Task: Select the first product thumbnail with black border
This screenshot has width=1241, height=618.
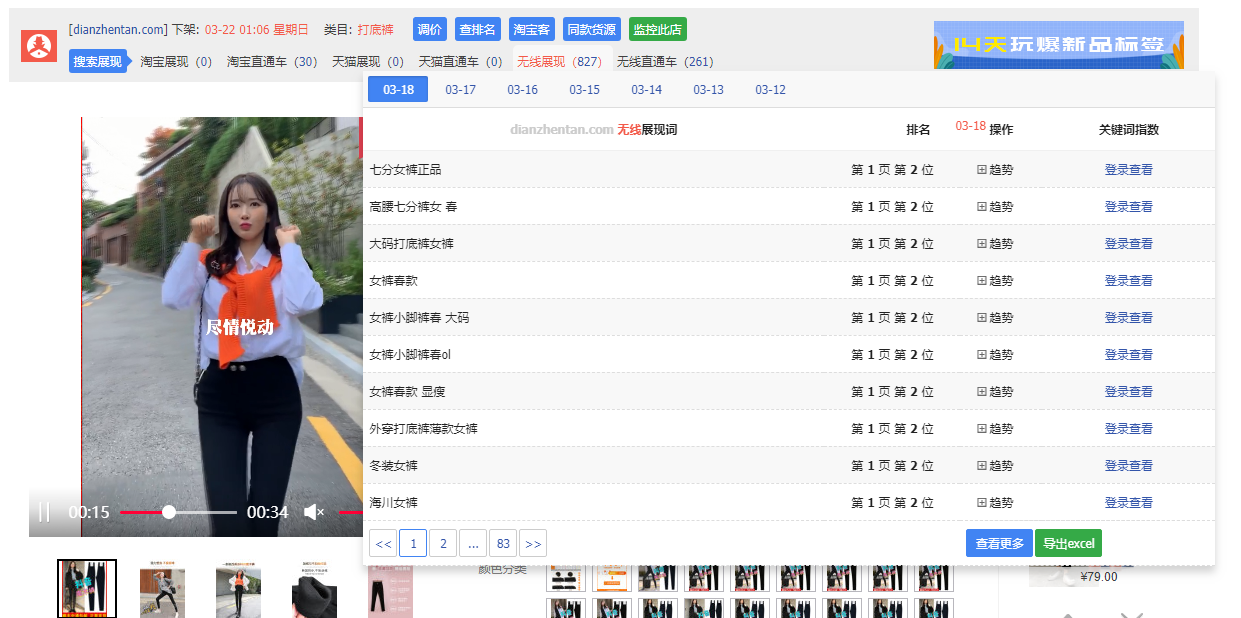Action: 87,589
